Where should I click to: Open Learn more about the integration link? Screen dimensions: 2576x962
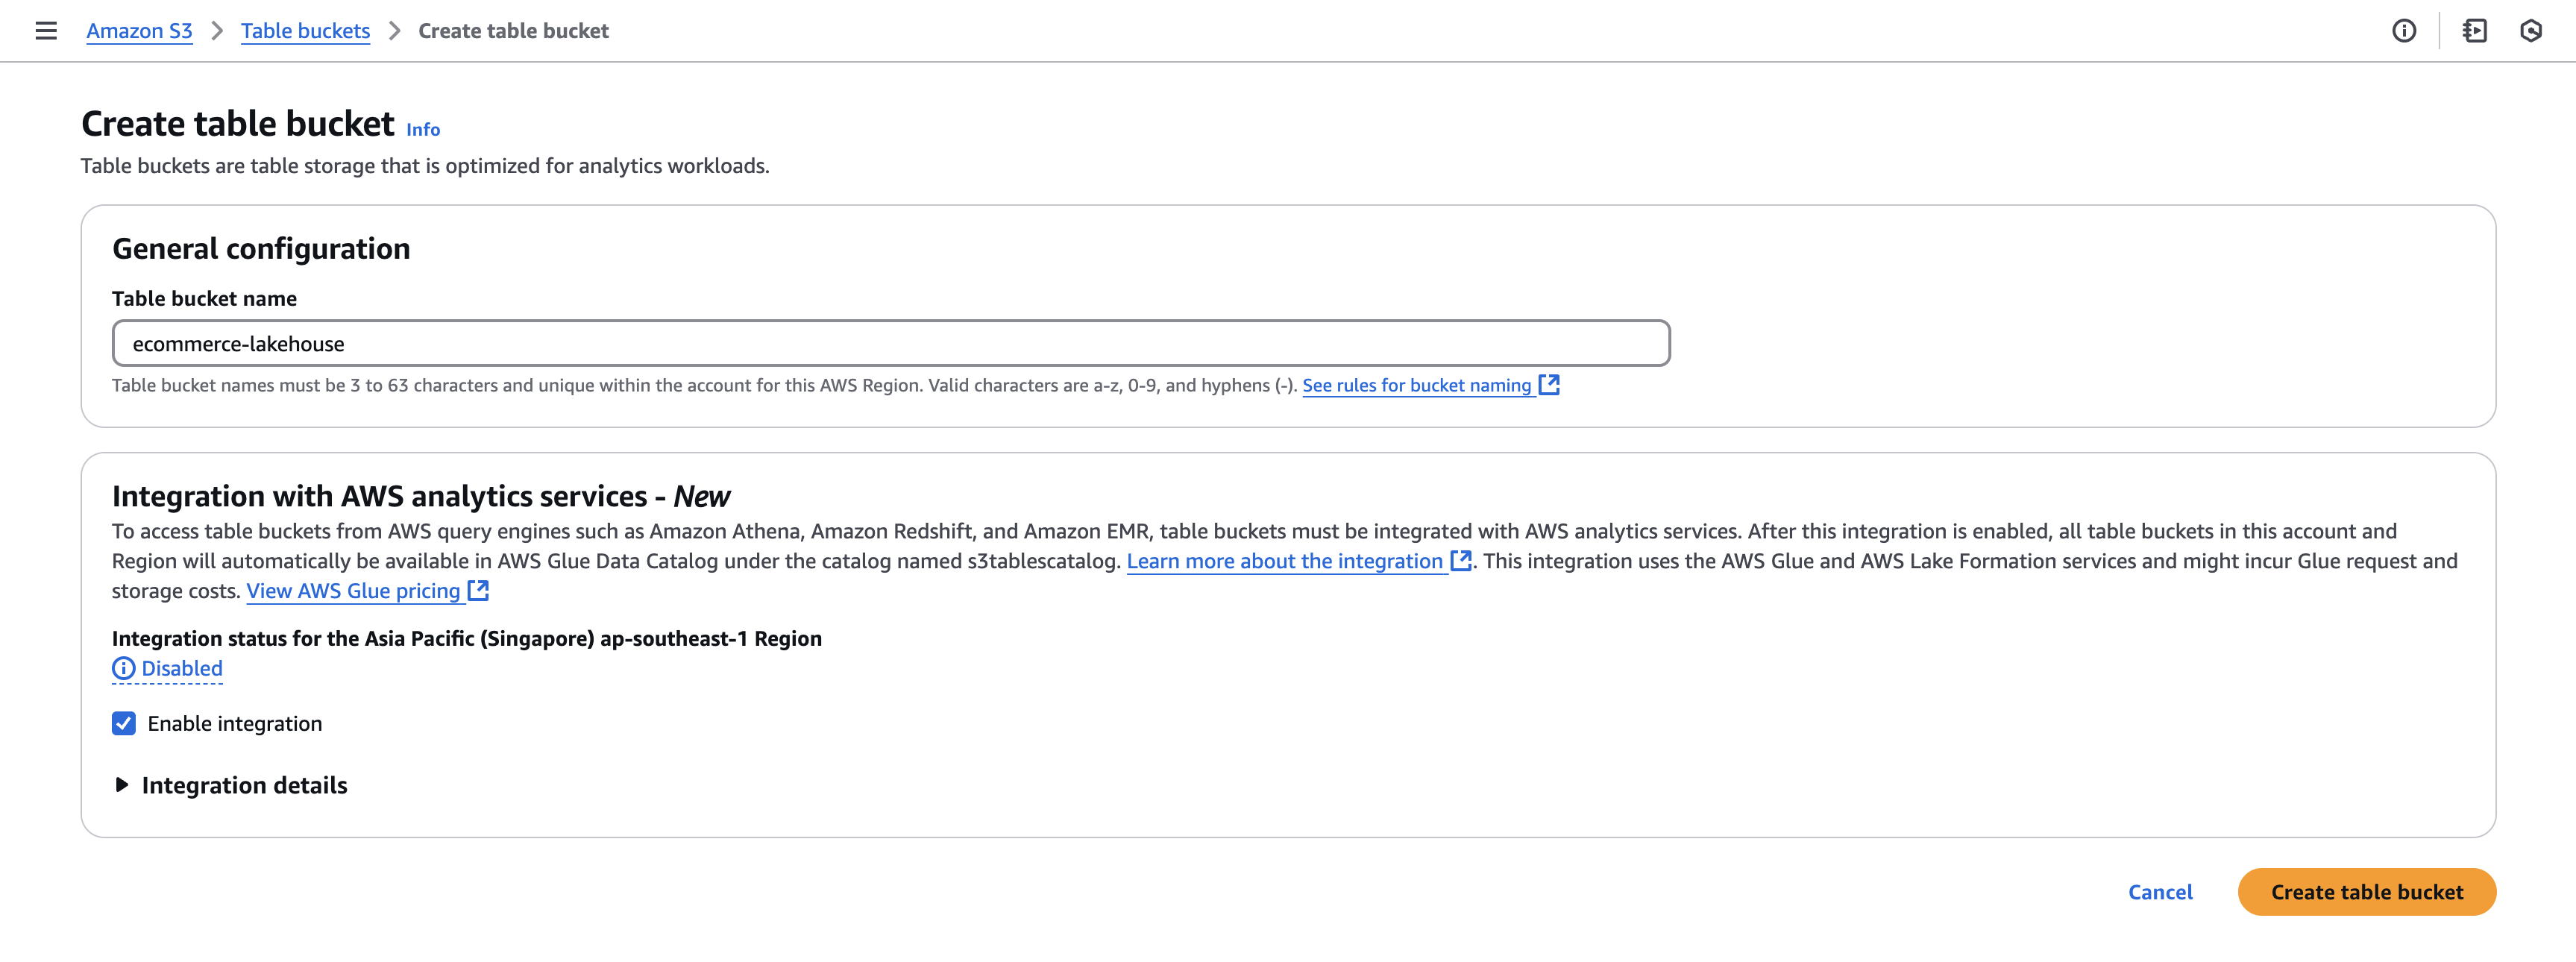(x=1284, y=562)
